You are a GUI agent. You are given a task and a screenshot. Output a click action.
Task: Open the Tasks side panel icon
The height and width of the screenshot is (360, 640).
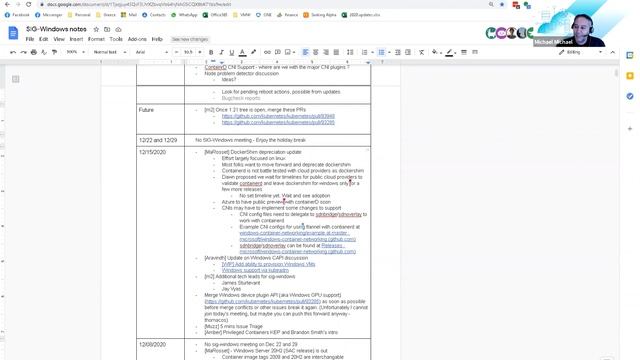point(630,96)
